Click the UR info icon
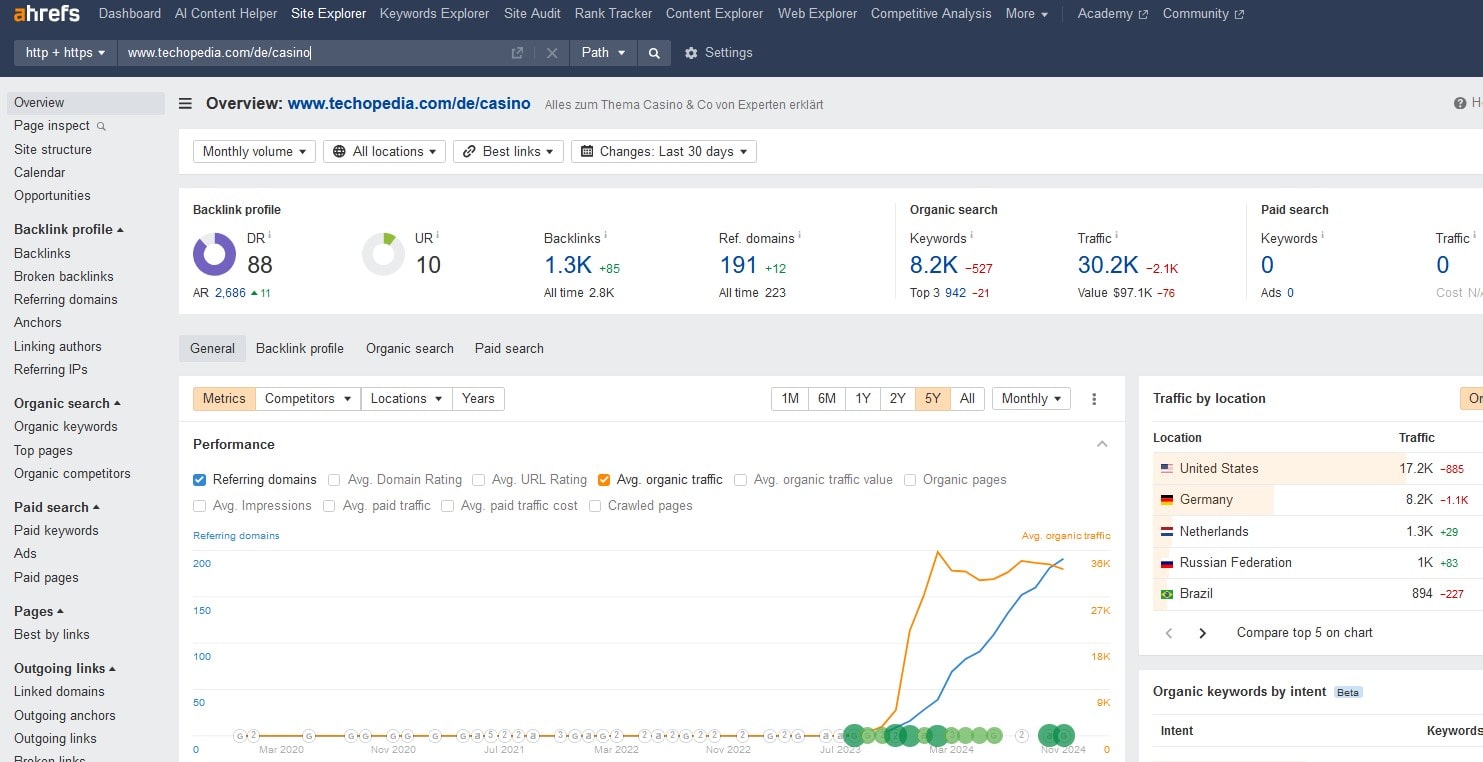Viewport: 1483px width, 762px height. click(437, 235)
